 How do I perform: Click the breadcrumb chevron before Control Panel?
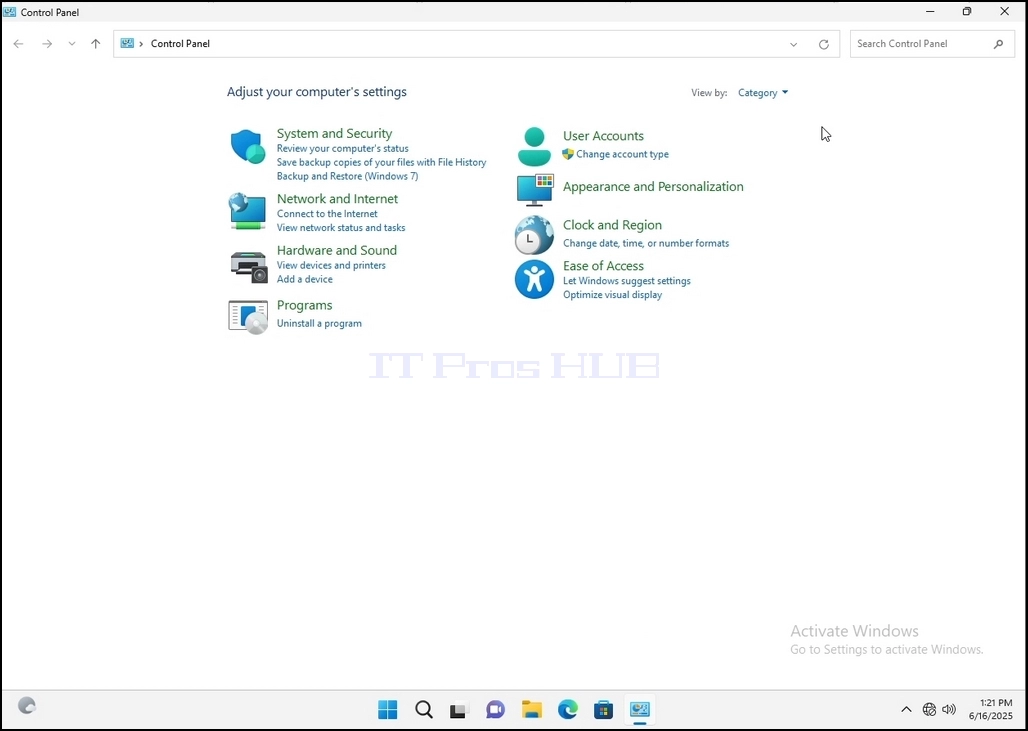point(141,44)
